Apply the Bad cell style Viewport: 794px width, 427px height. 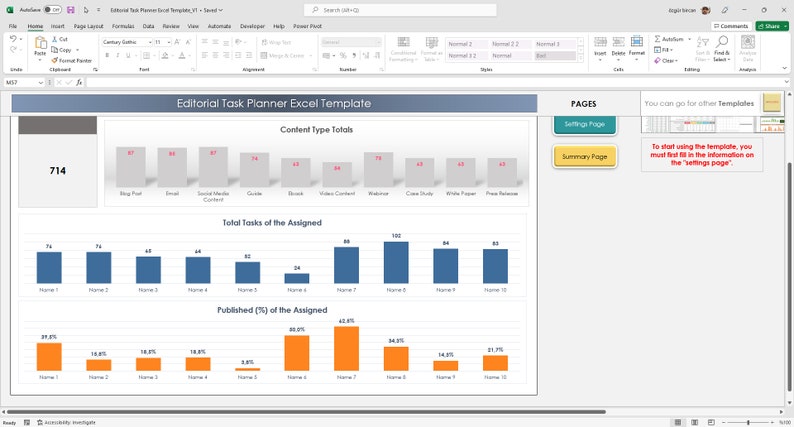tap(555, 56)
